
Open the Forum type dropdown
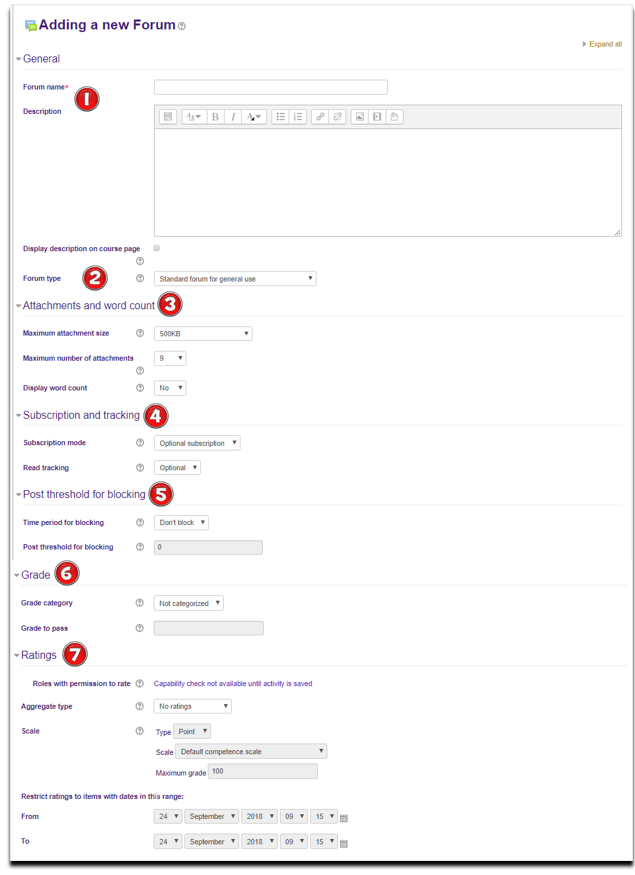235,279
